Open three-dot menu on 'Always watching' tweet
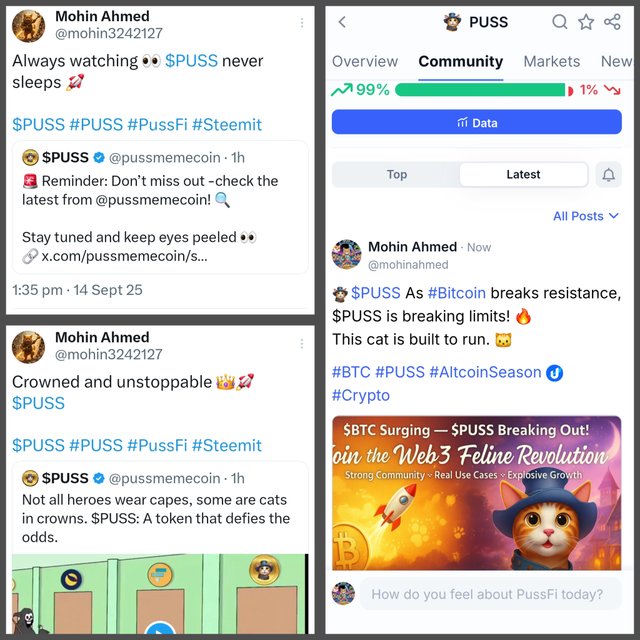 (x=302, y=23)
